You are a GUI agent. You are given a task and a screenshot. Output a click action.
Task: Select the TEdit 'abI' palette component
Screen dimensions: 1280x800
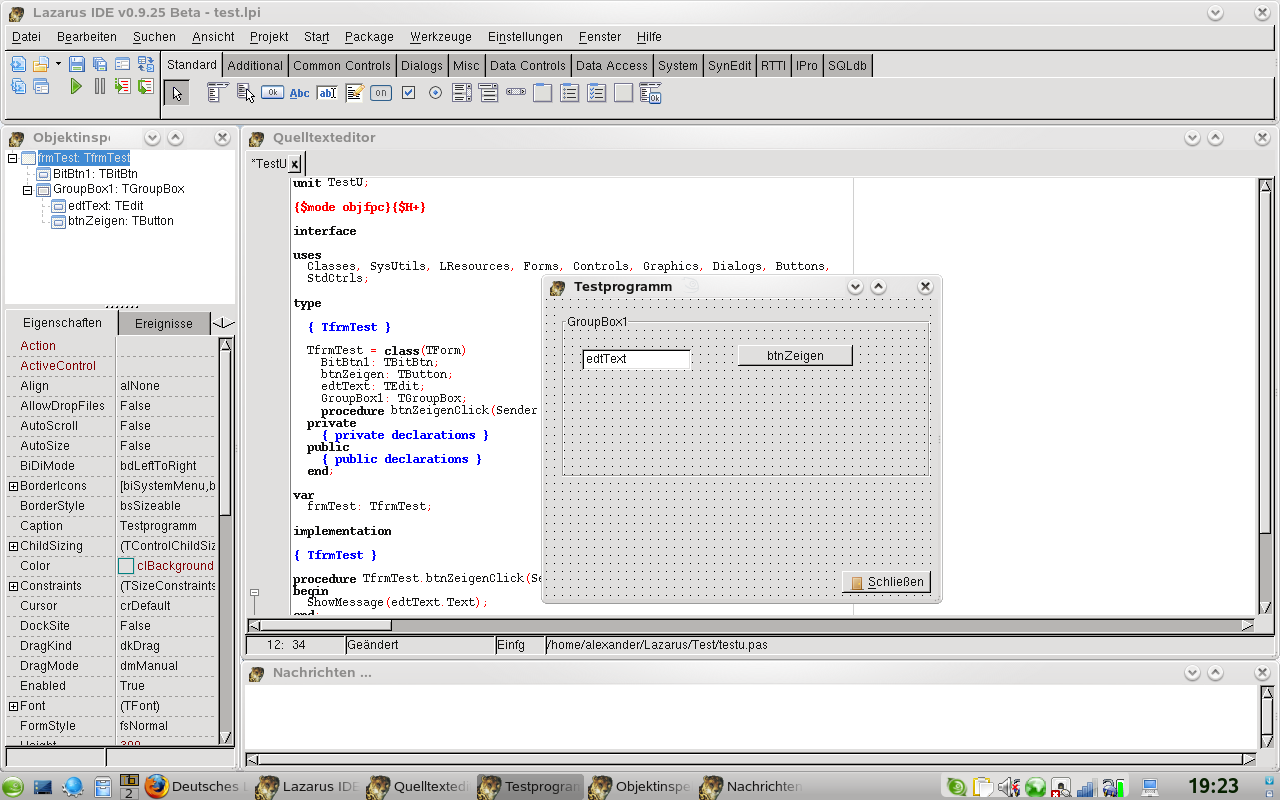327,93
